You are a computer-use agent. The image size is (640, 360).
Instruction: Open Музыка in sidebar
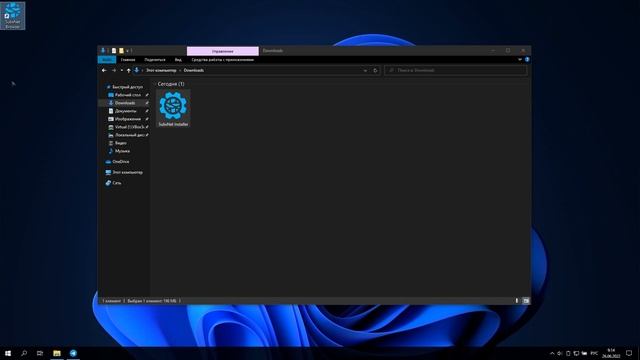point(122,151)
